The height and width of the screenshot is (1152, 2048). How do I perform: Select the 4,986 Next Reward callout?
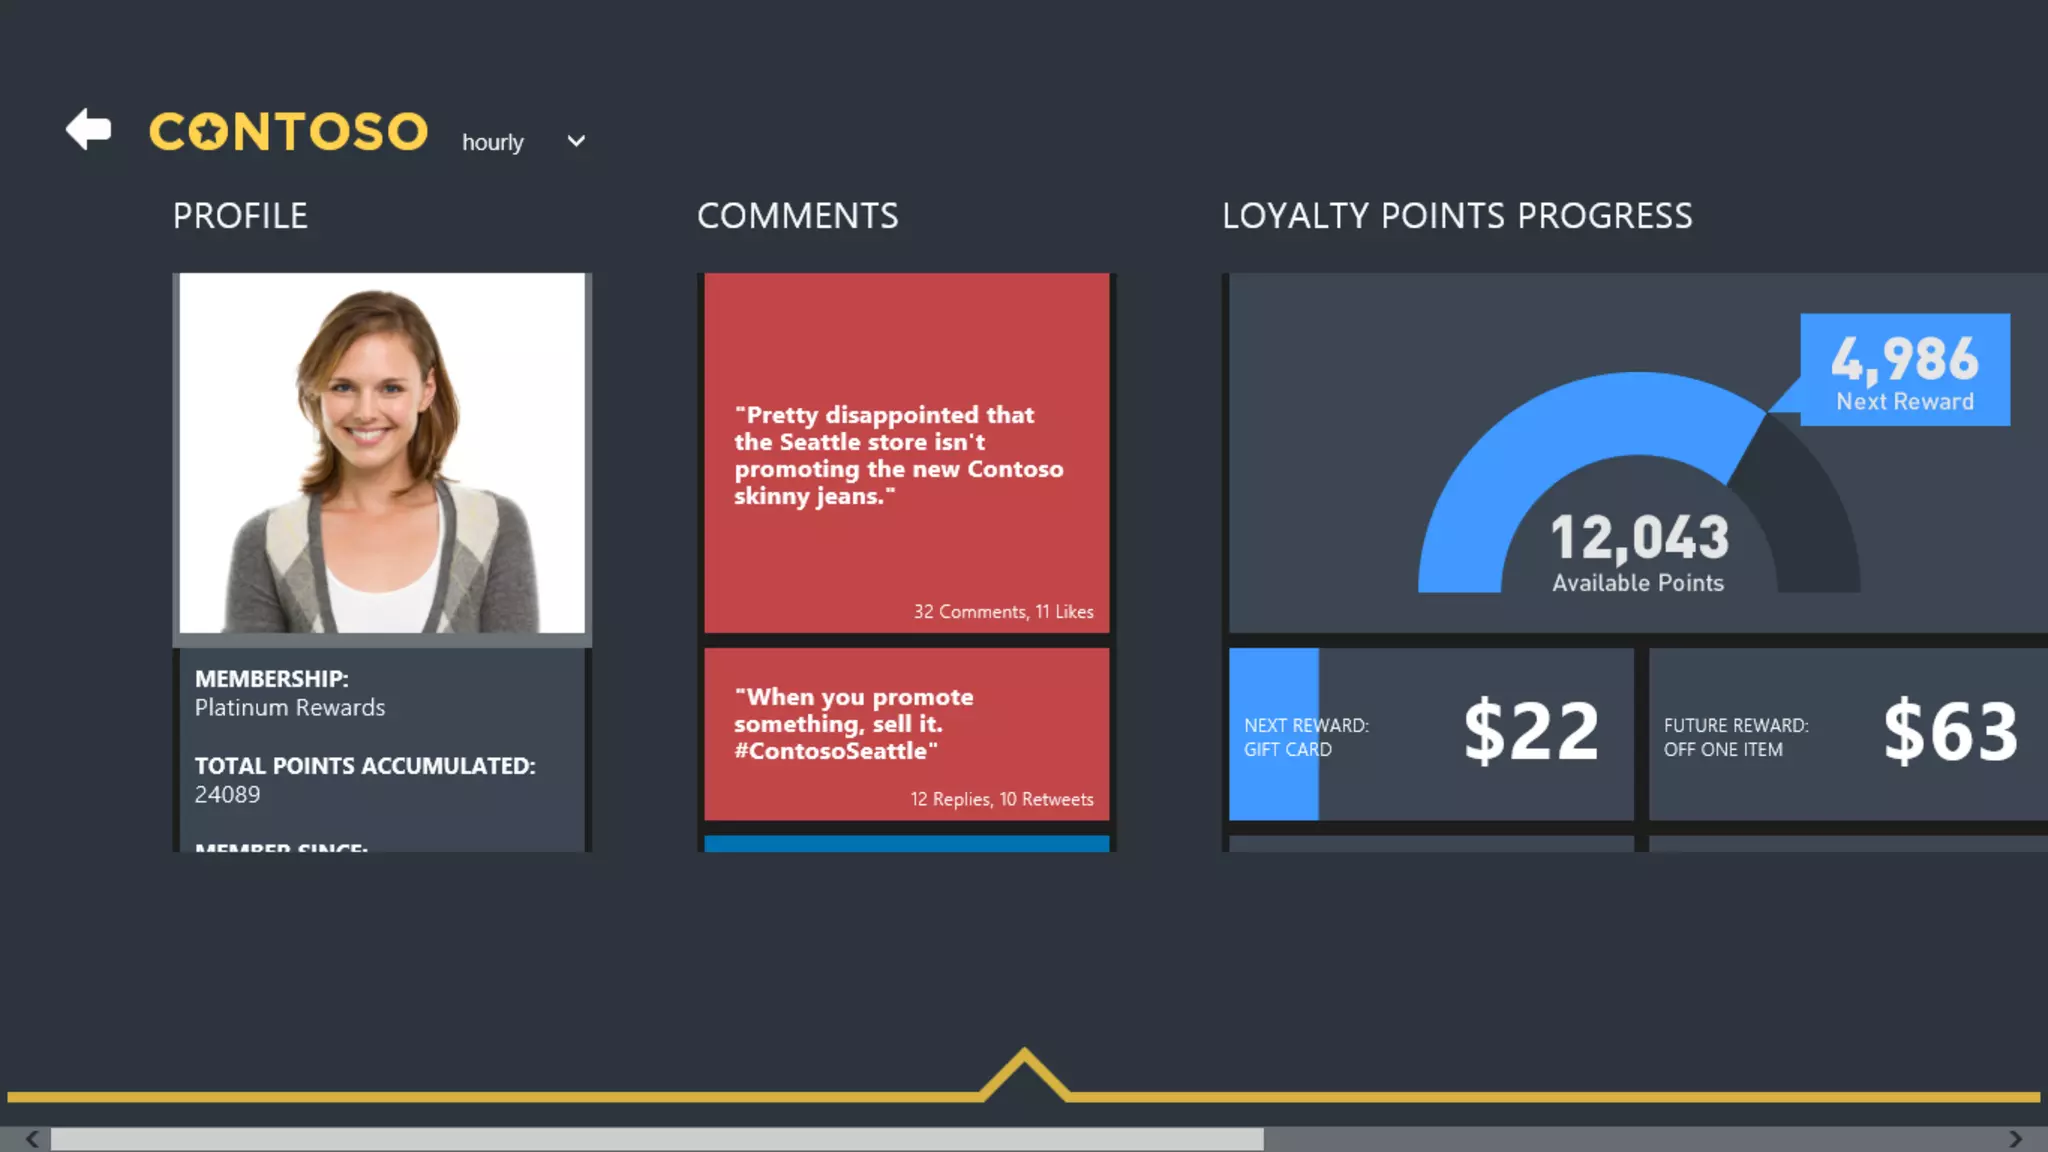[1904, 370]
